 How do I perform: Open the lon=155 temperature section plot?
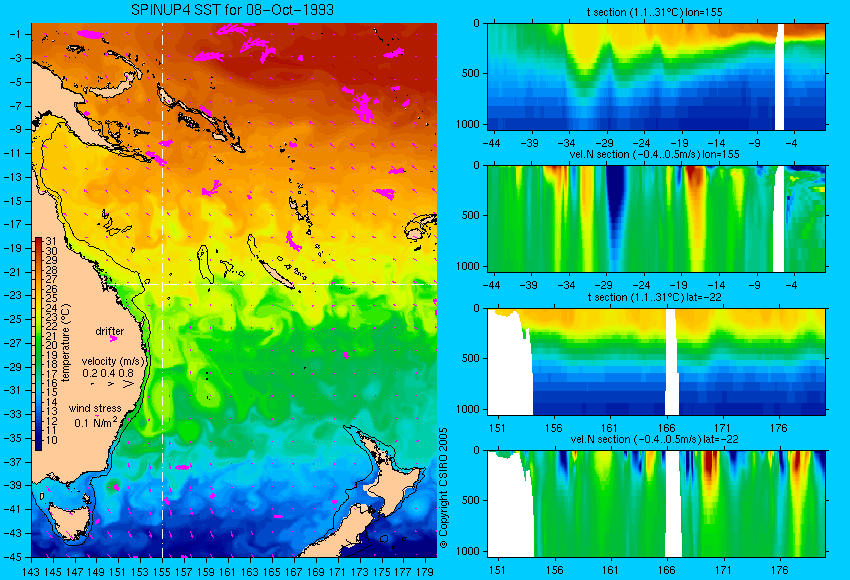(656, 76)
